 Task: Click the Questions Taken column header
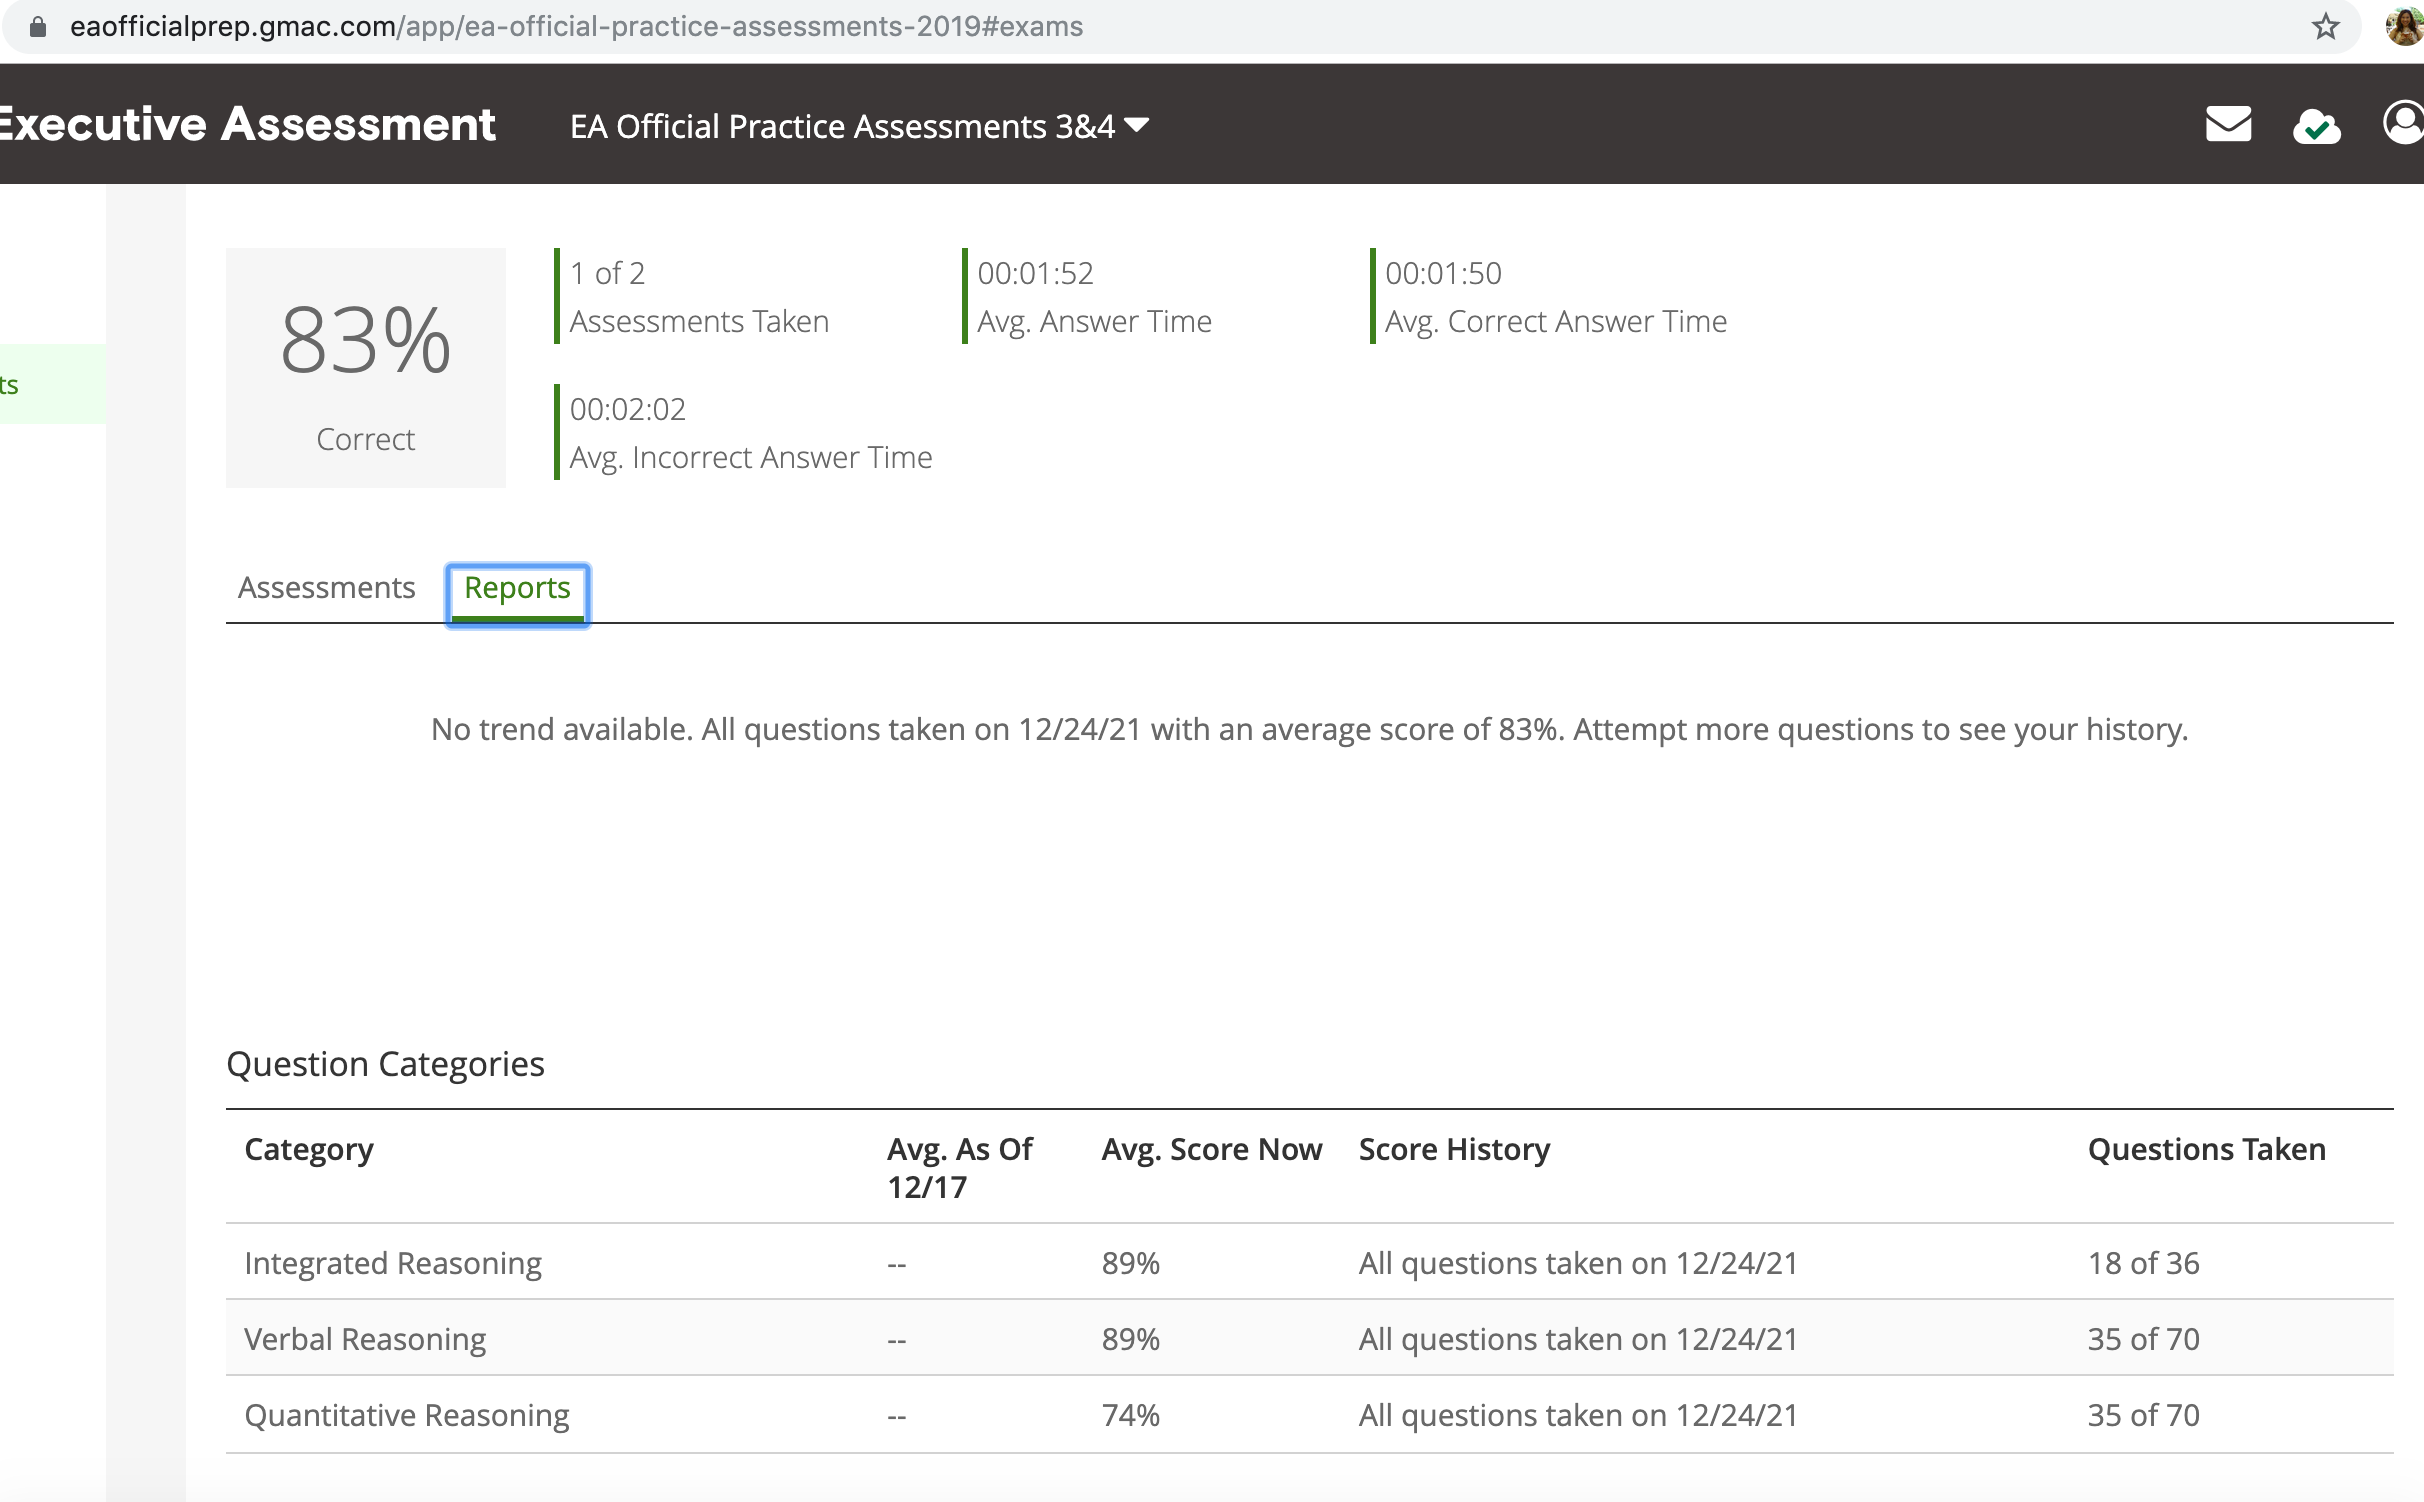click(x=2206, y=1150)
